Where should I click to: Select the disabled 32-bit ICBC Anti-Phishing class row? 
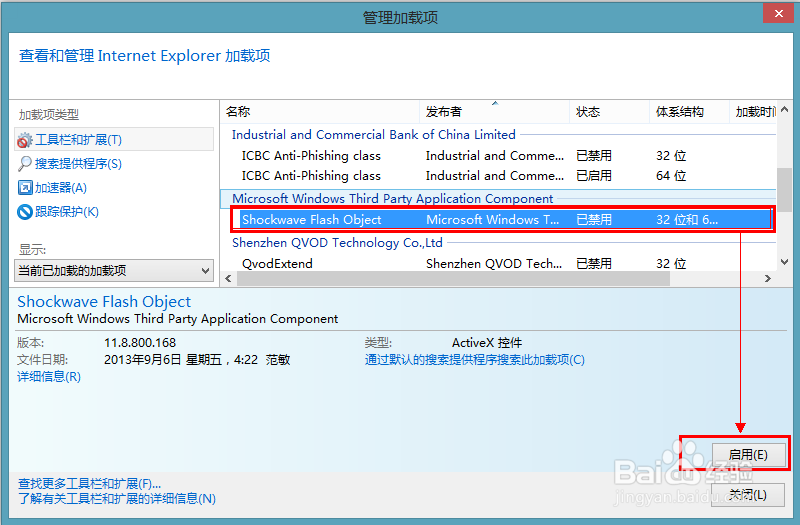click(499, 156)
